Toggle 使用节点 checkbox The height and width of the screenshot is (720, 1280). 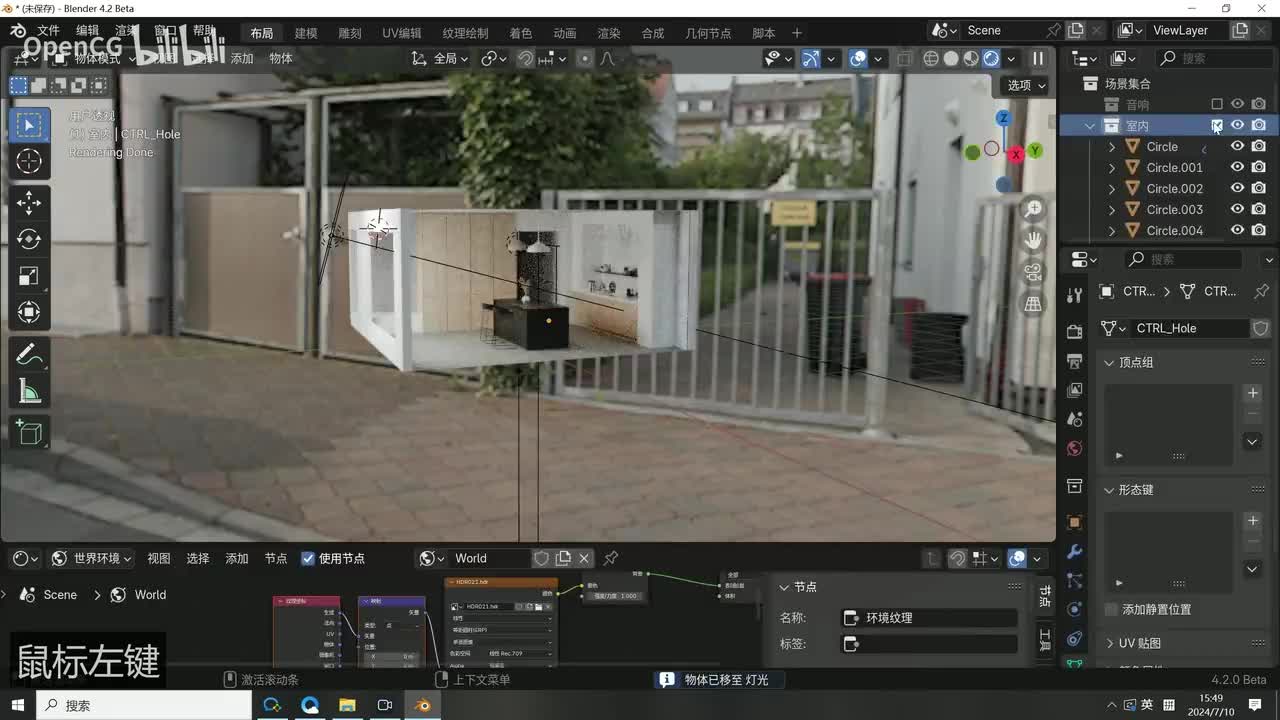(x=308, y=558)
